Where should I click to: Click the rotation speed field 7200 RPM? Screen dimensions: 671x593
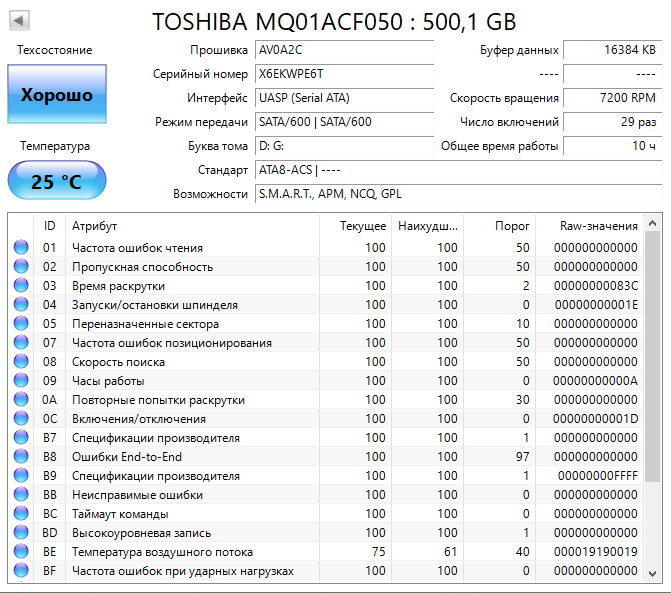point(612,98)
